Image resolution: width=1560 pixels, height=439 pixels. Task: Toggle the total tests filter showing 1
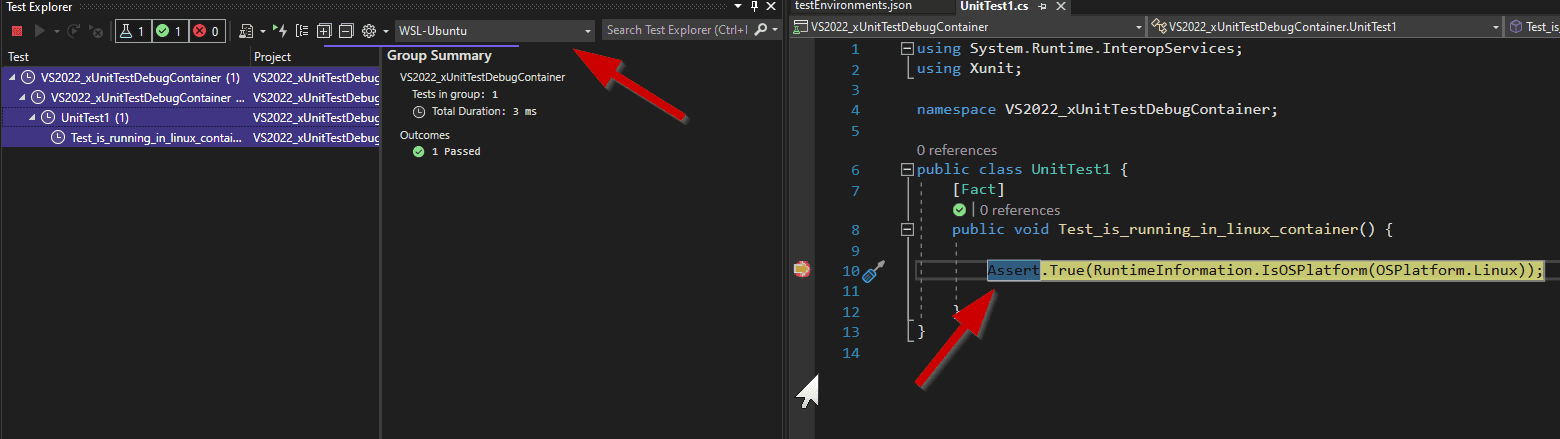coord(132,31)
